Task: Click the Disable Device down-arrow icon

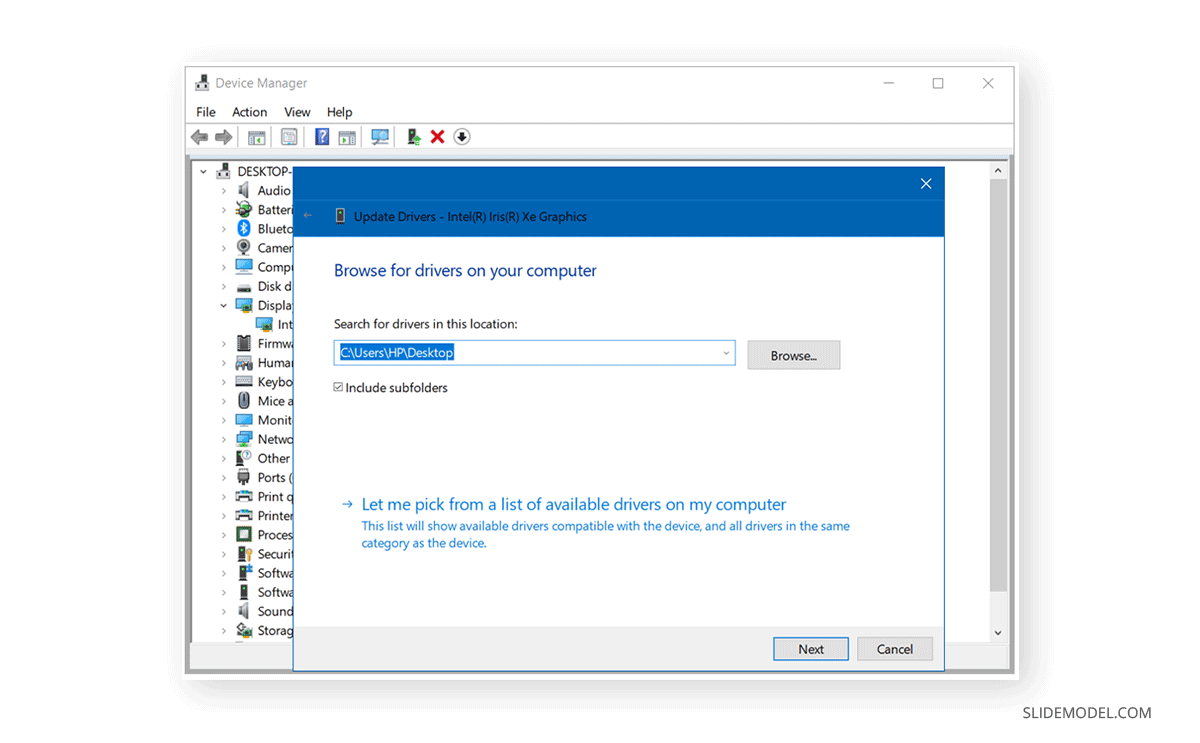Action: click(461, 136)
